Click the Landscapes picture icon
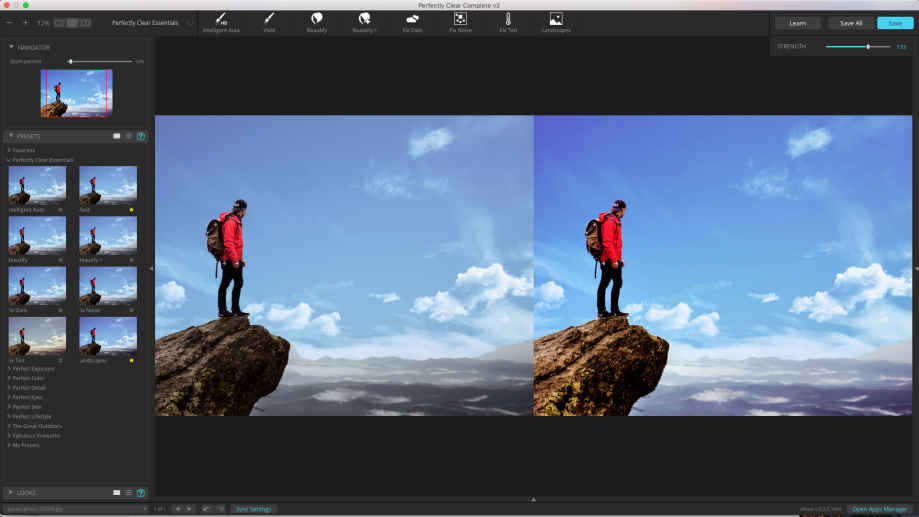The height and width of the screenshot is (517, 919). 556,19
